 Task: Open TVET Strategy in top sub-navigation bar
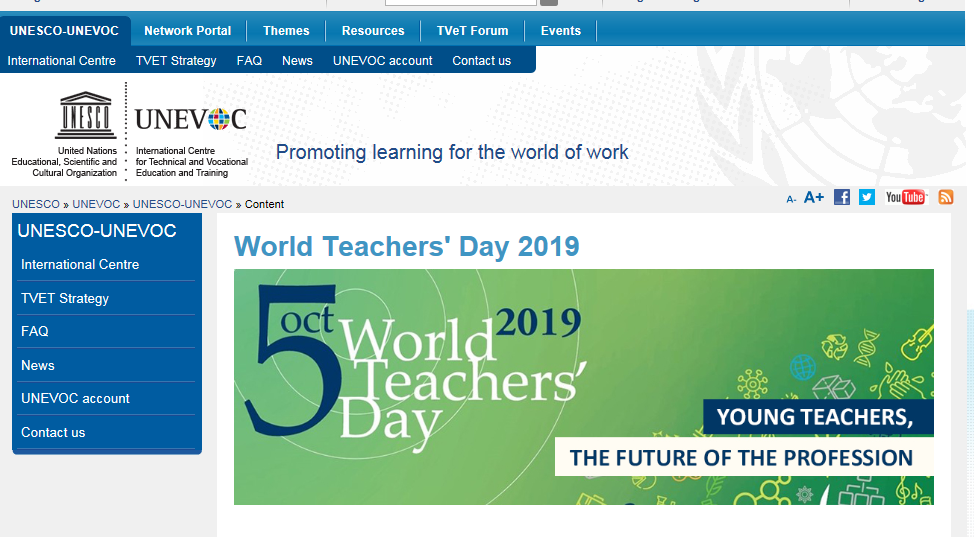pos(176,61)
